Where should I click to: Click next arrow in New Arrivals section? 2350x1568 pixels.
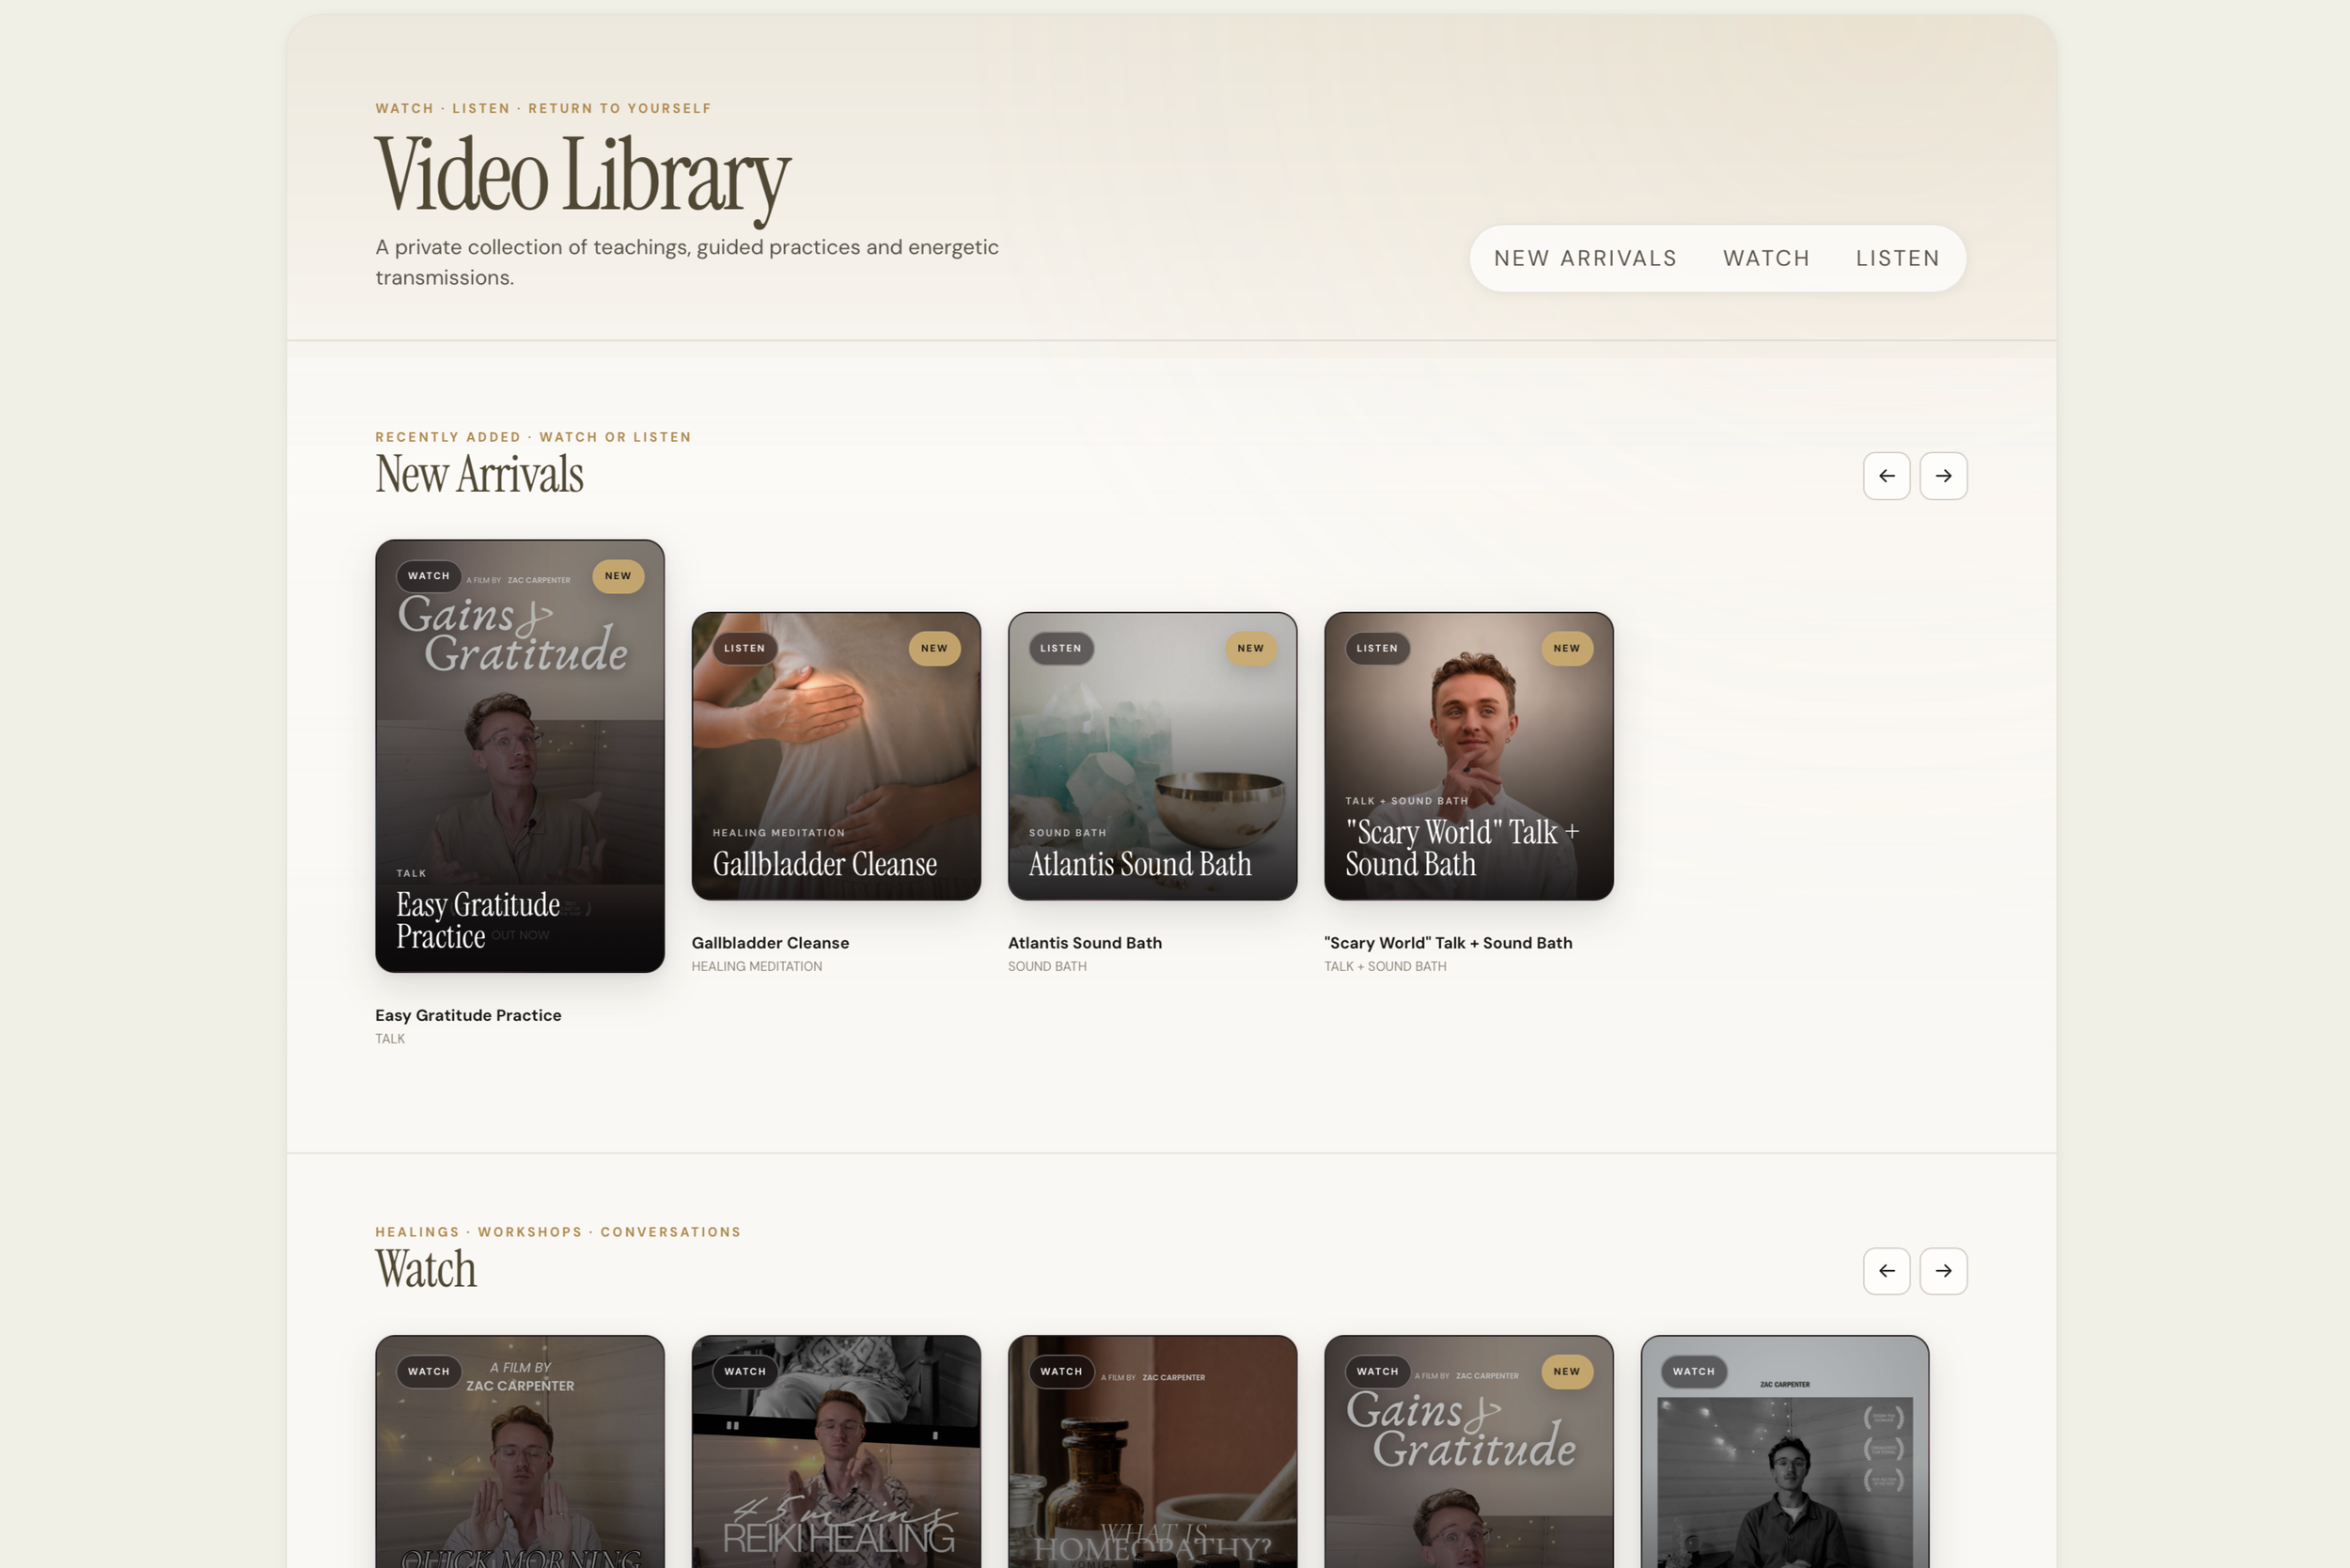tap(1943, 476)
